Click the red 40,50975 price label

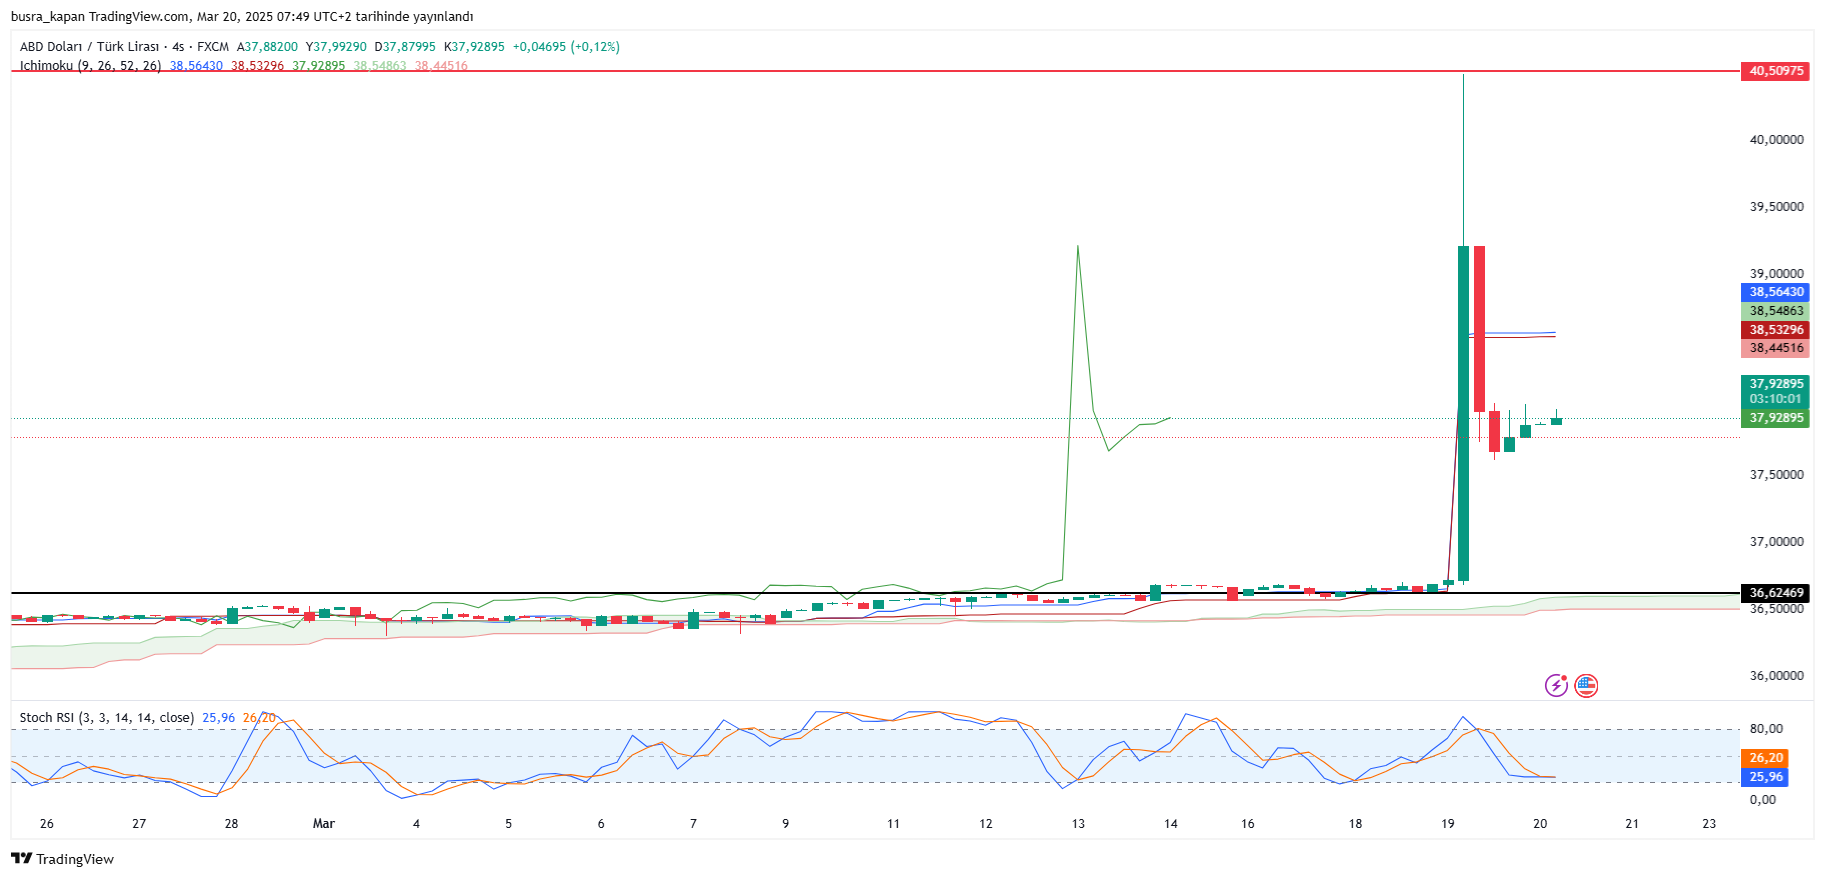coord(1776,71)
